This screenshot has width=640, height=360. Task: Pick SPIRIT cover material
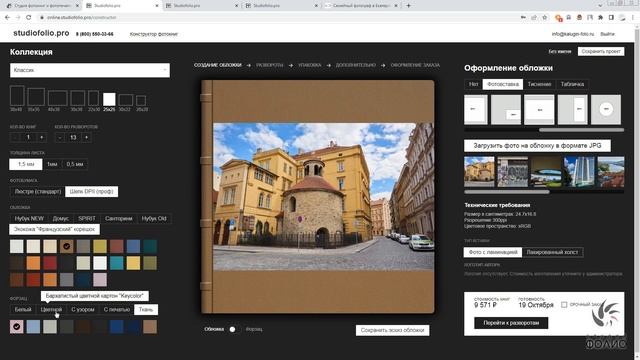click(87, 218)
